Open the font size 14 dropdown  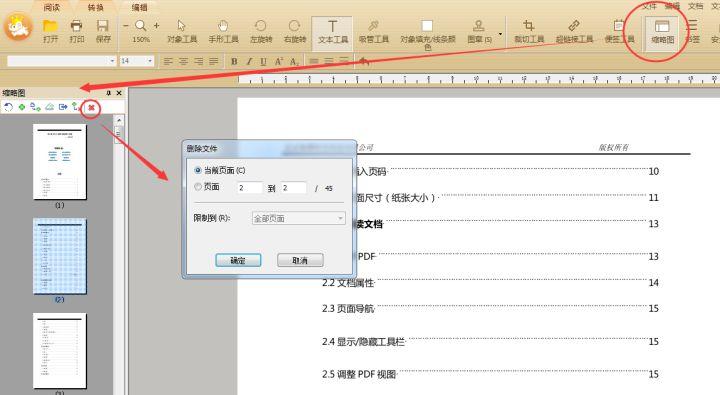pos(150,61)
